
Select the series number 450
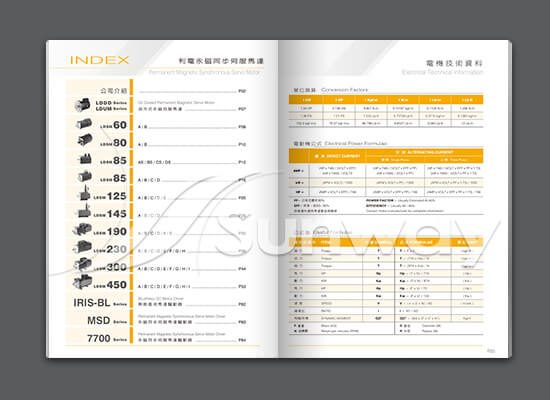click(x=117, y=285)
